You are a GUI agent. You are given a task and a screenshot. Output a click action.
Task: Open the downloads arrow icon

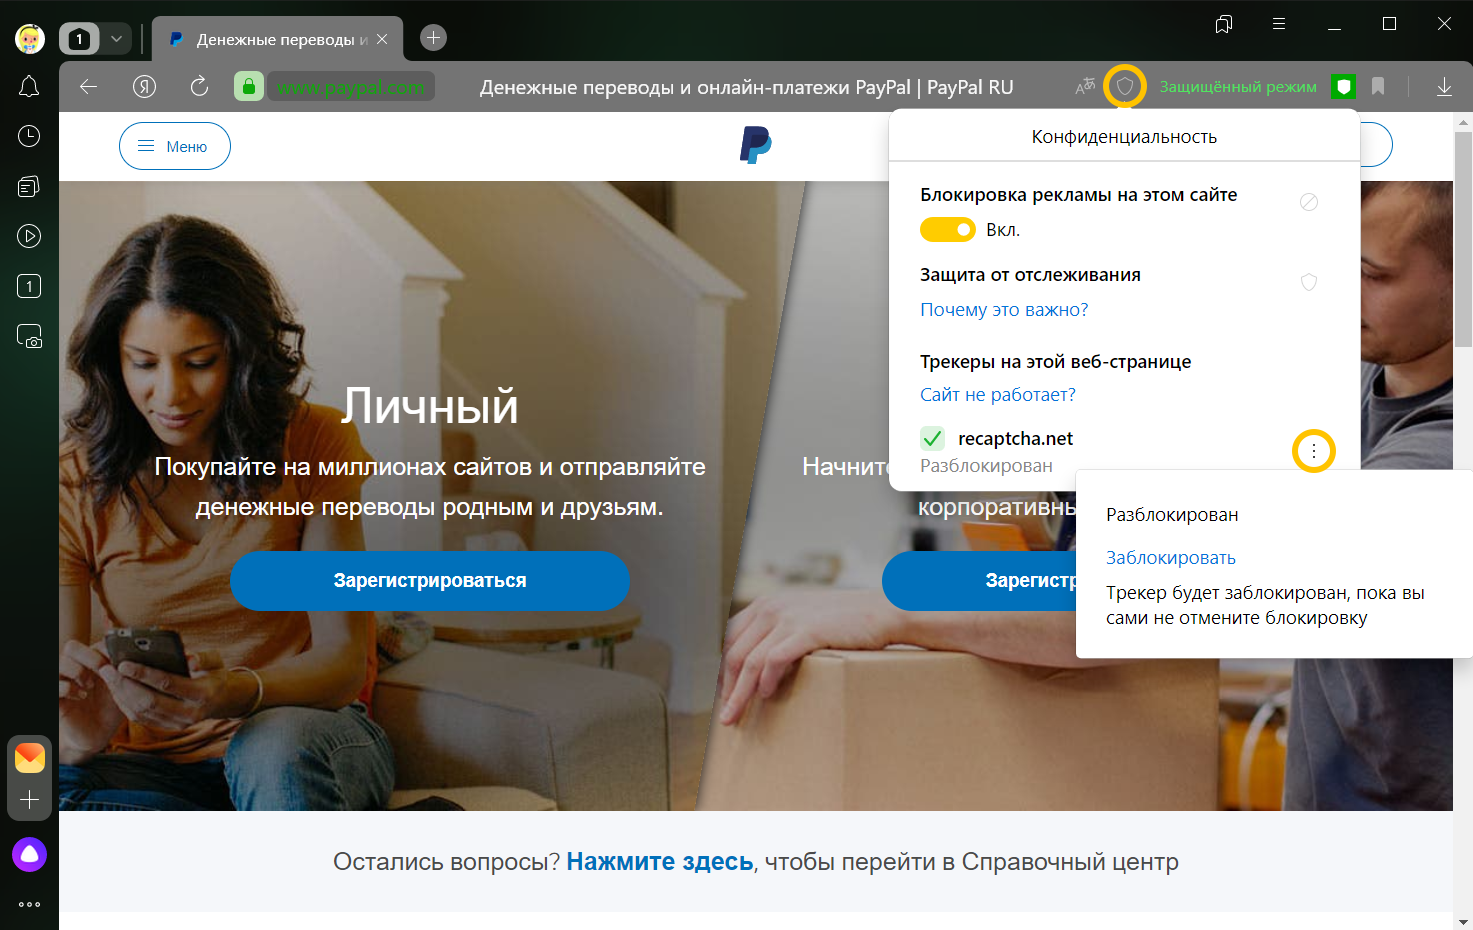[1444, 87]
